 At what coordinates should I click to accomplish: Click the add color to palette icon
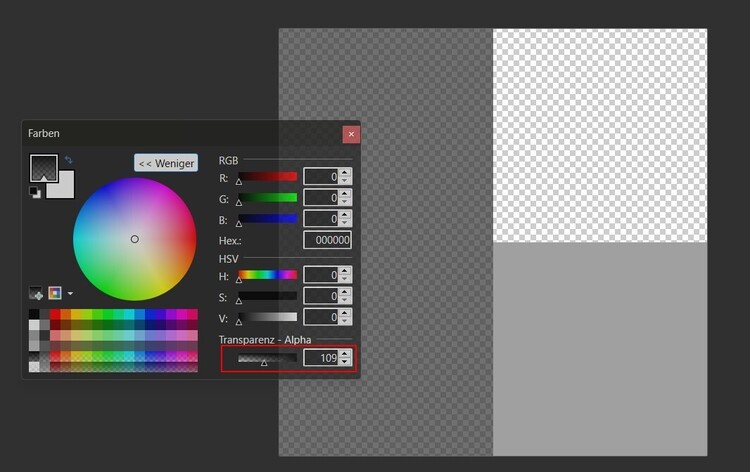point(36,293)
